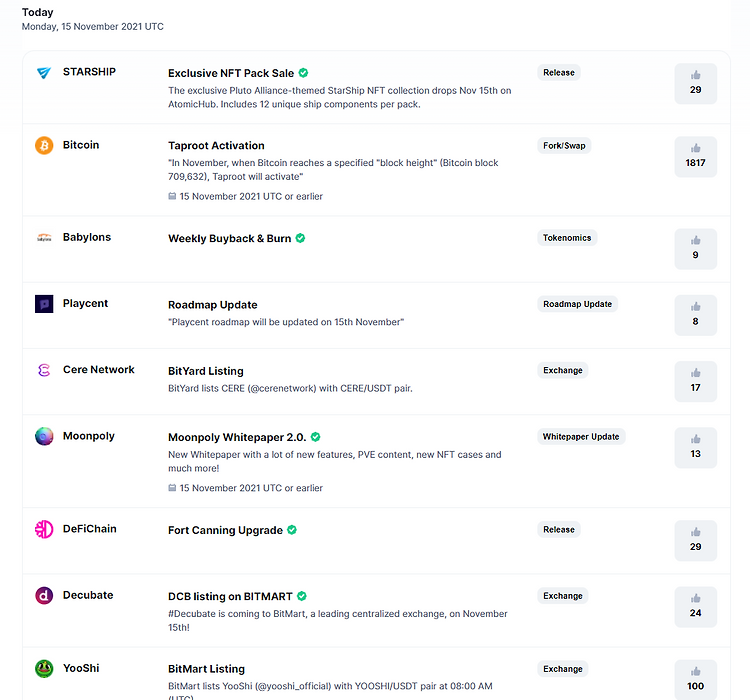This screenshot has height=700, width=750.
Task: Filter by DeFiChain's Release tag
Action: click(559, 530)
